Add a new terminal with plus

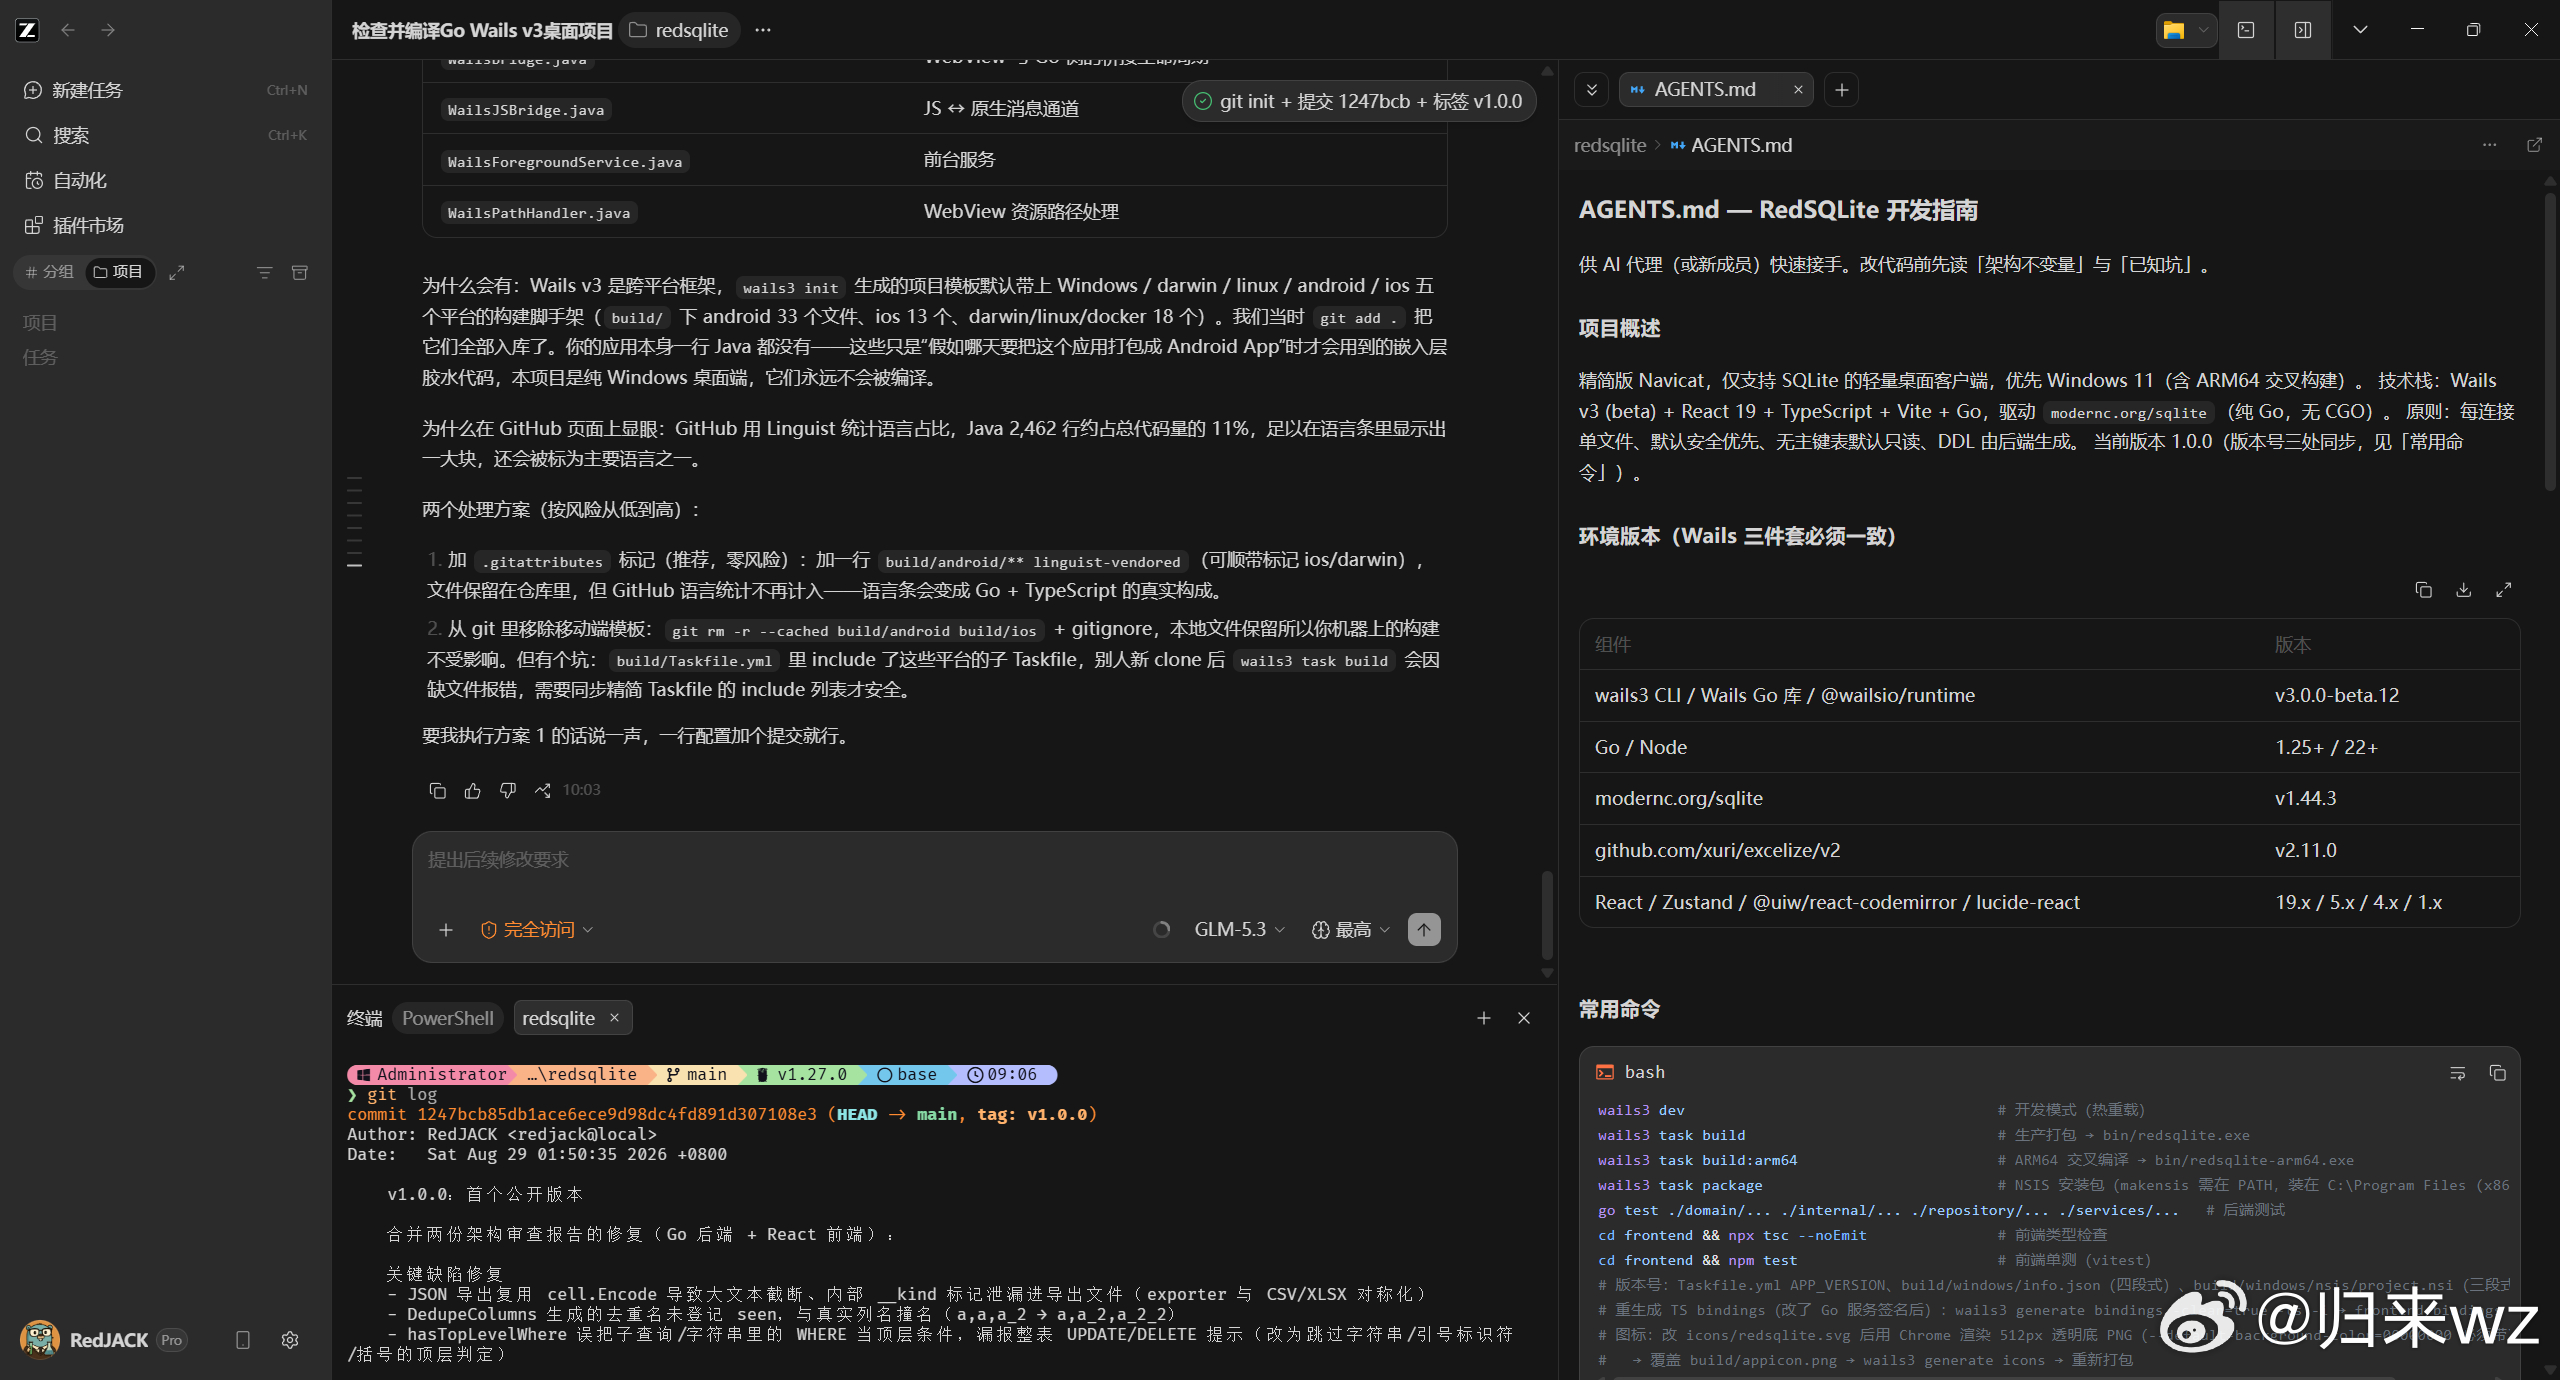click(1484, 1018)
